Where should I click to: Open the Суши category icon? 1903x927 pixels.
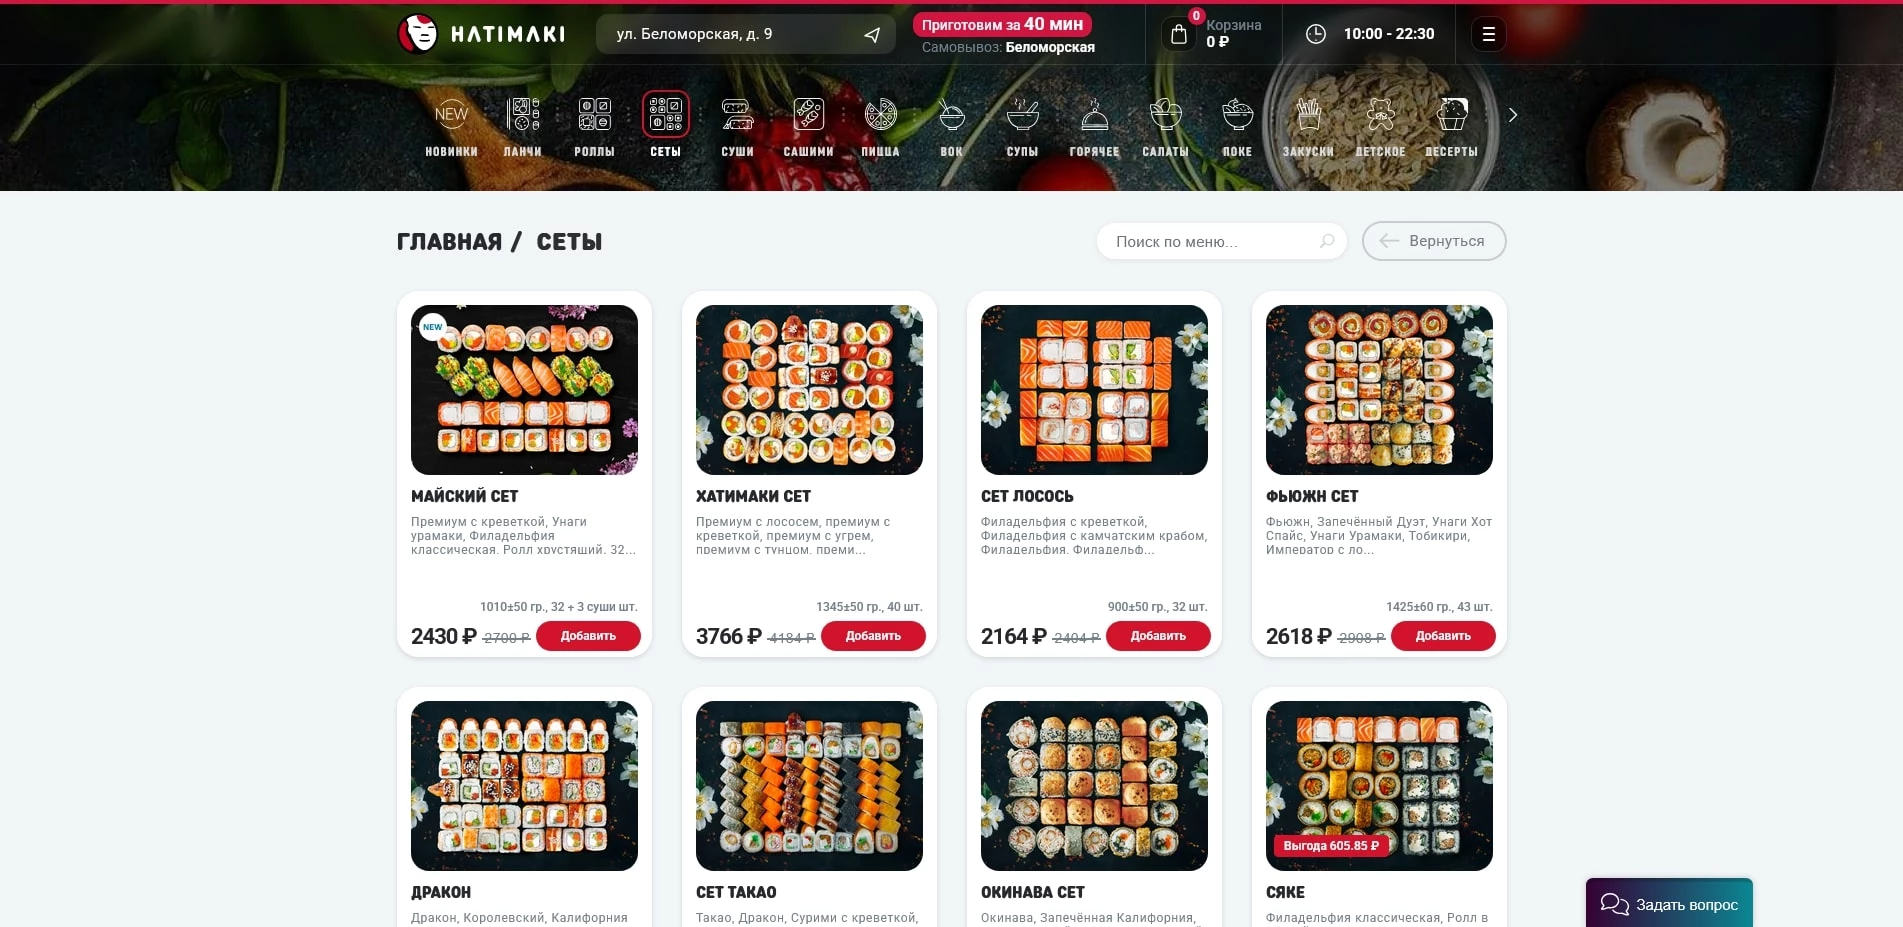click(737, 114)
